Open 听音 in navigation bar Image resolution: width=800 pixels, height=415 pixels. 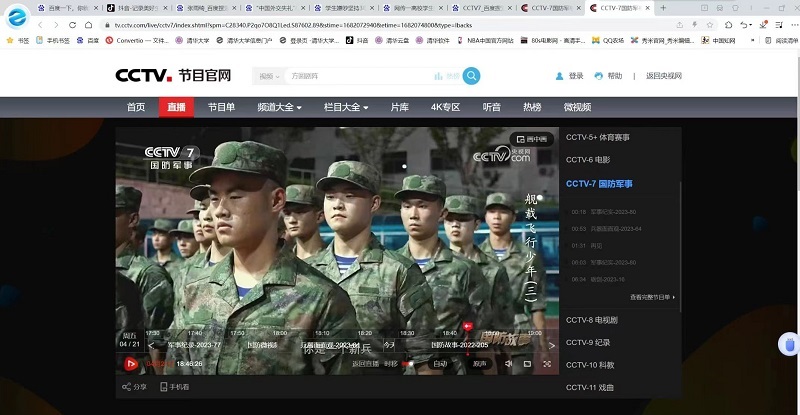click(491, 107)
